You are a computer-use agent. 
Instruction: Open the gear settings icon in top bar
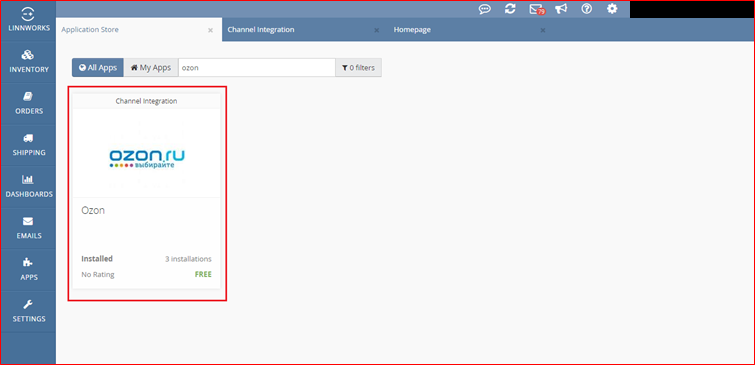[612, 9]
